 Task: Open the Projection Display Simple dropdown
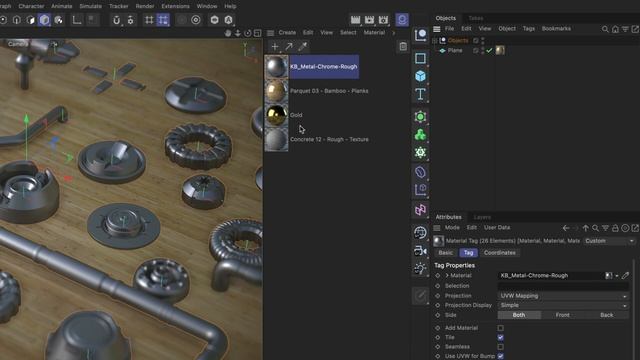coord(563,305)
